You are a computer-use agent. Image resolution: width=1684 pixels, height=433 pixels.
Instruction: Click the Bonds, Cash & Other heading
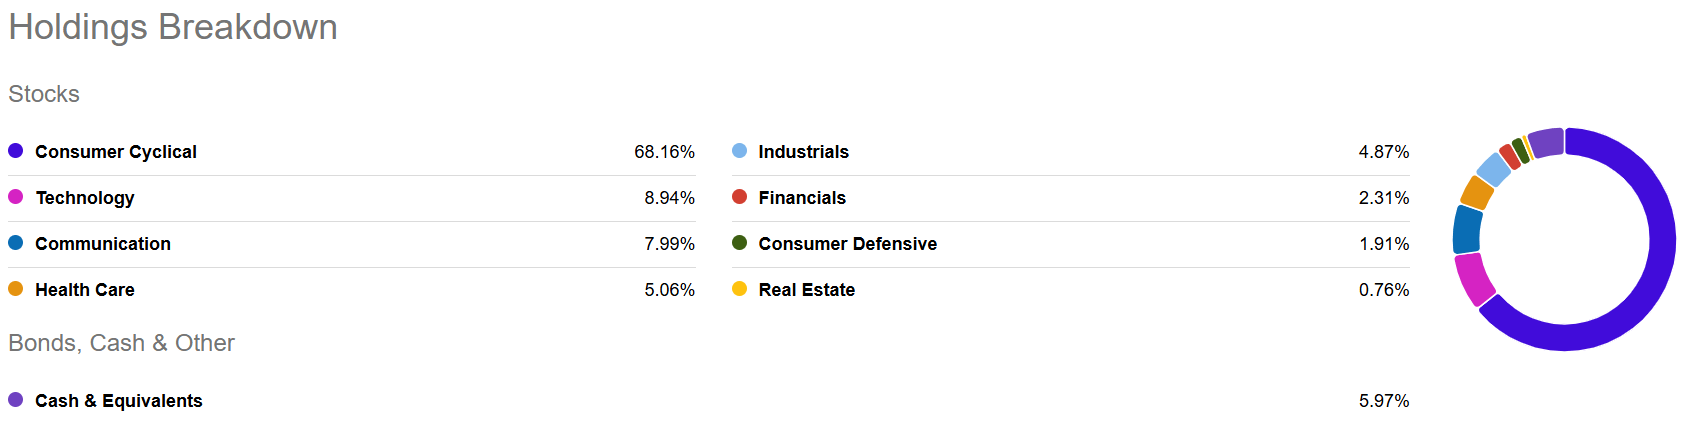121,343
